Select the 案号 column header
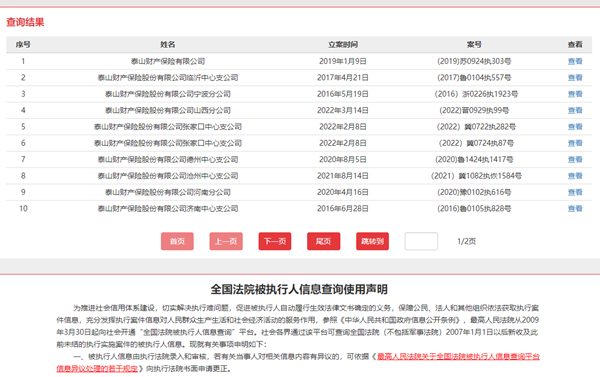600x377 pixels. click(x=474, y=45)
